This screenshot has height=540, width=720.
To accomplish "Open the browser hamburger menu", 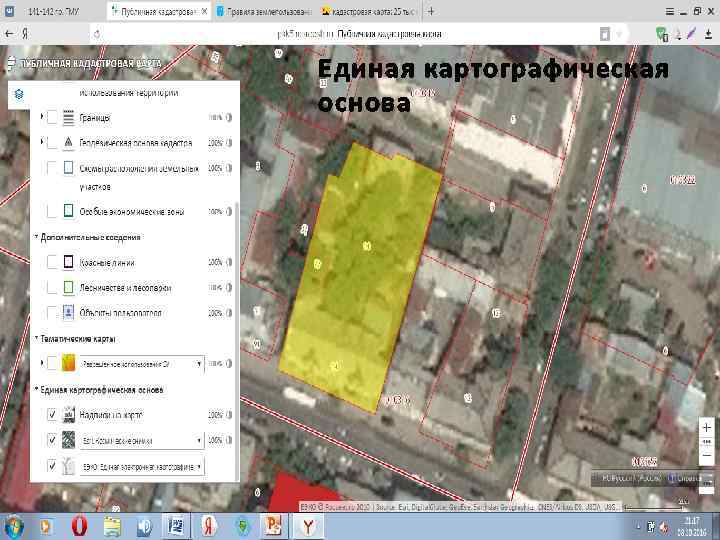I will coord(670,11).
